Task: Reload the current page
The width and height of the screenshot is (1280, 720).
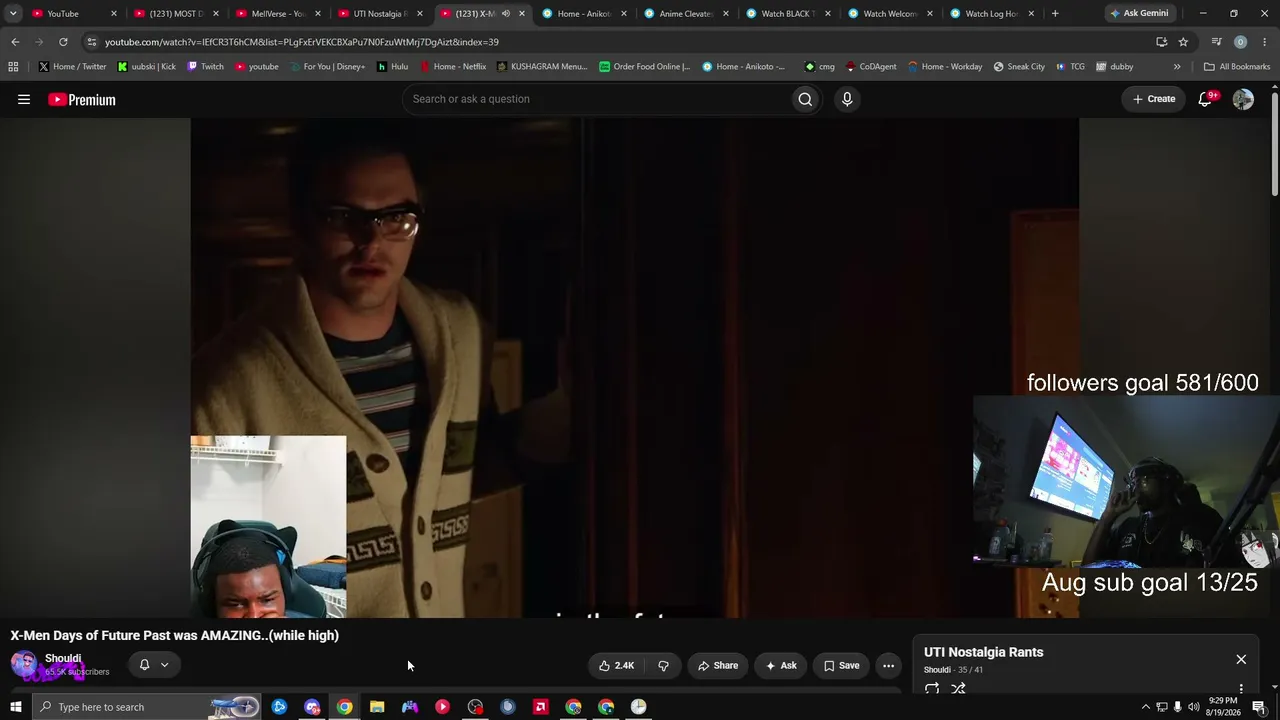Action: click(63, 42)
